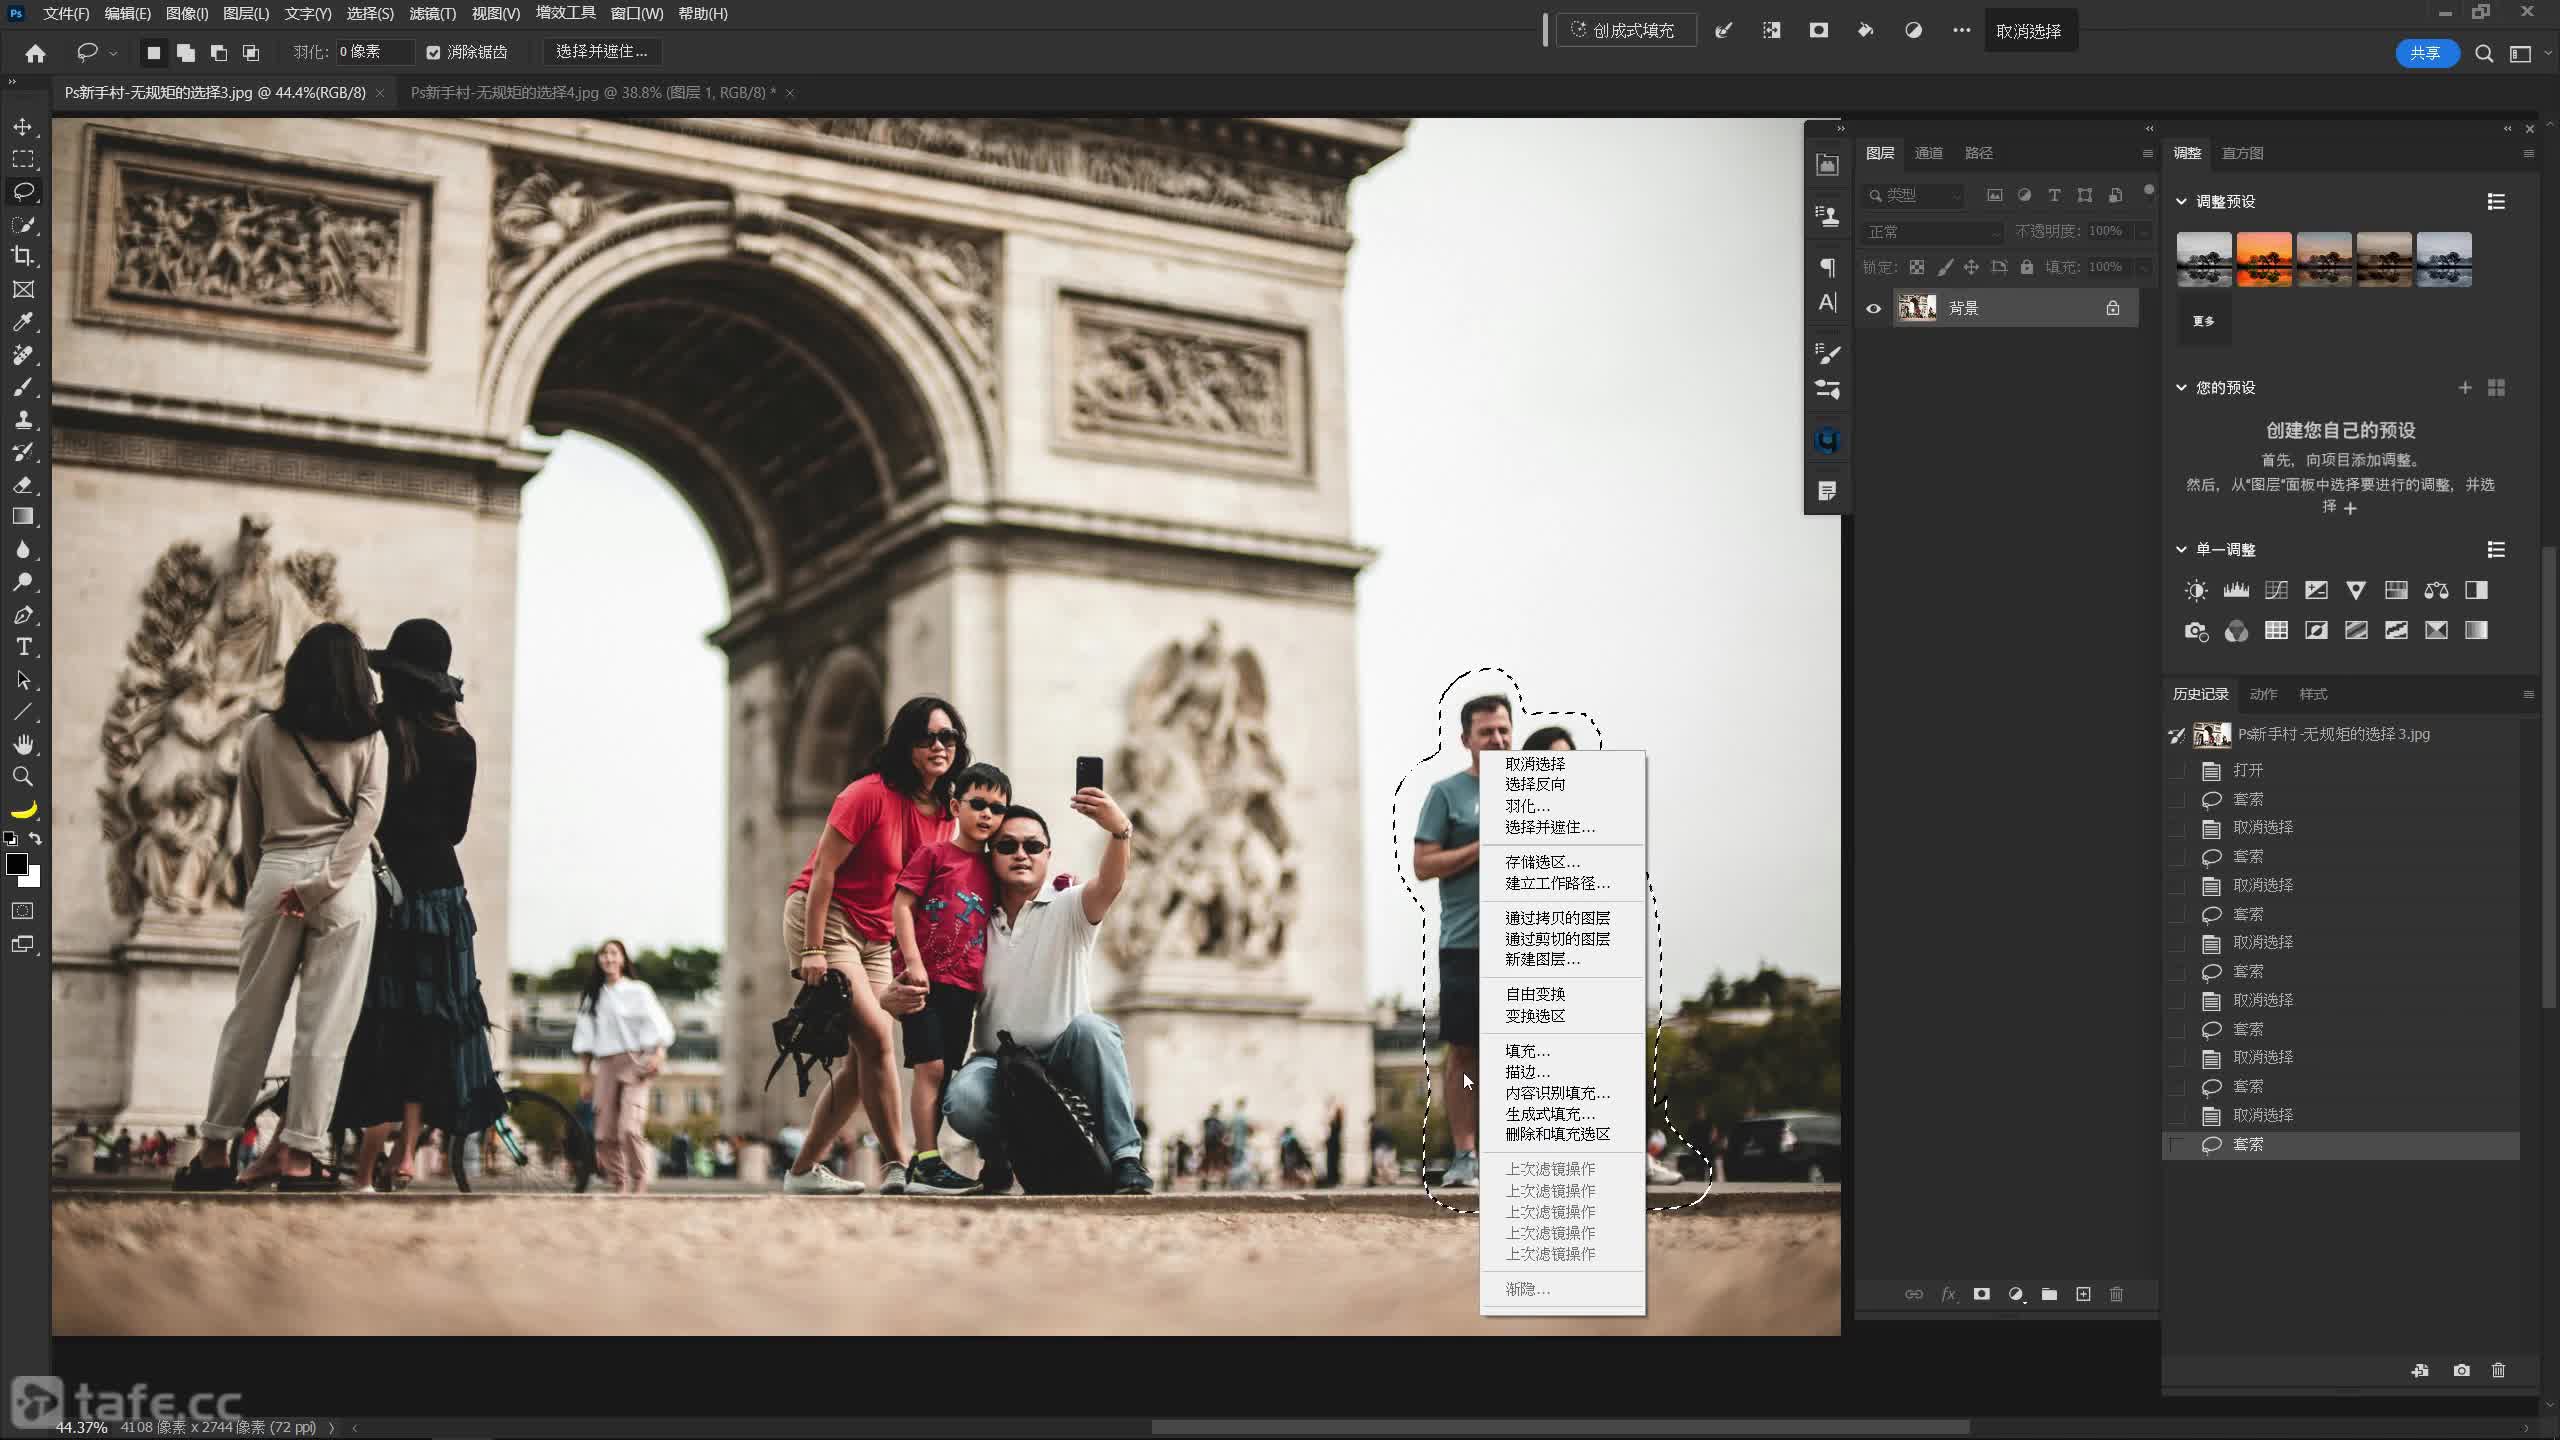Collapse the 调整预设 section

[2181, 201]
